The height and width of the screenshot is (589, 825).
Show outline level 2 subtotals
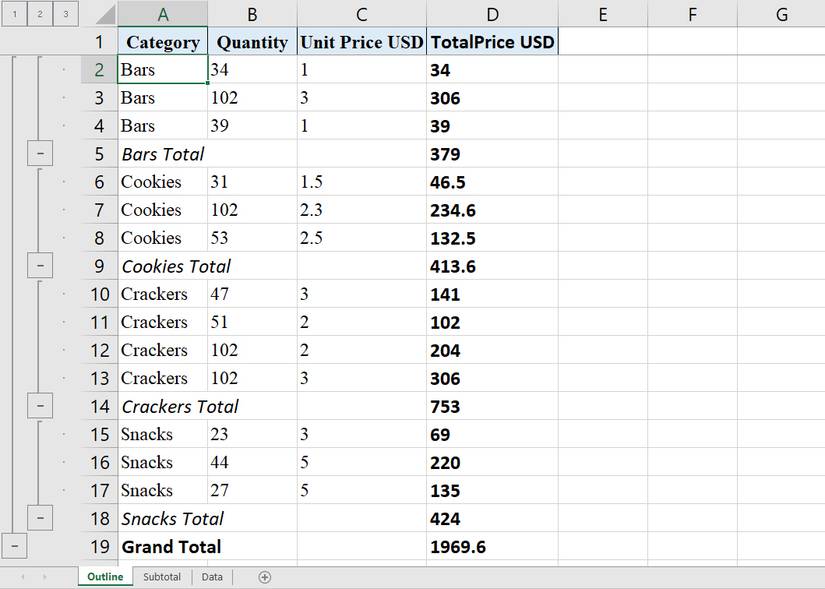click(40, 14)
